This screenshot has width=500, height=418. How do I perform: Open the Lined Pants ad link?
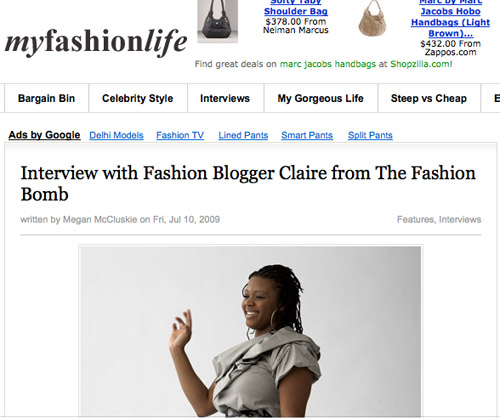pos(243,135)
